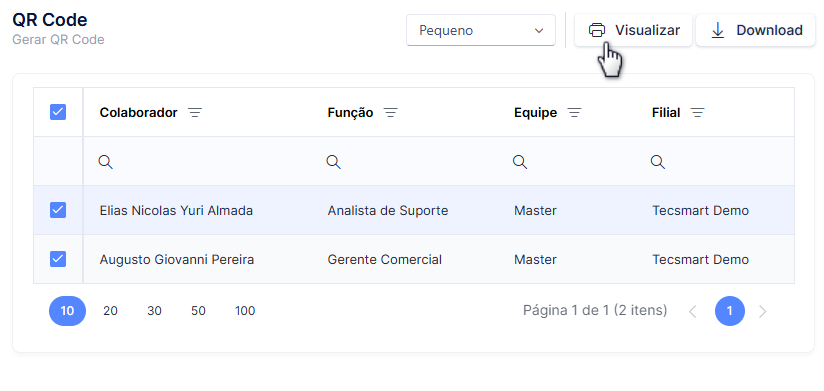The image size is (824, 391).
Task: Uncheck Elias Nicolas Yuri Almada row
Action: tap(58, 210)
